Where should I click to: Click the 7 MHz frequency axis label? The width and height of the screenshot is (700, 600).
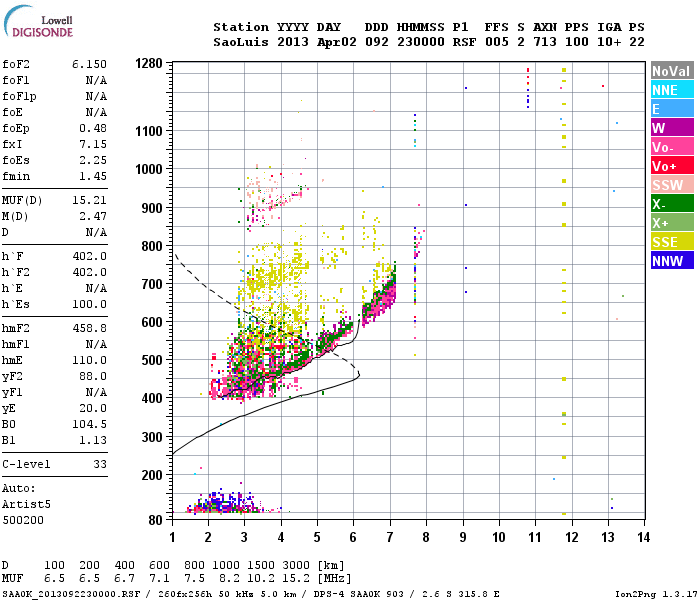coord(390,537)
